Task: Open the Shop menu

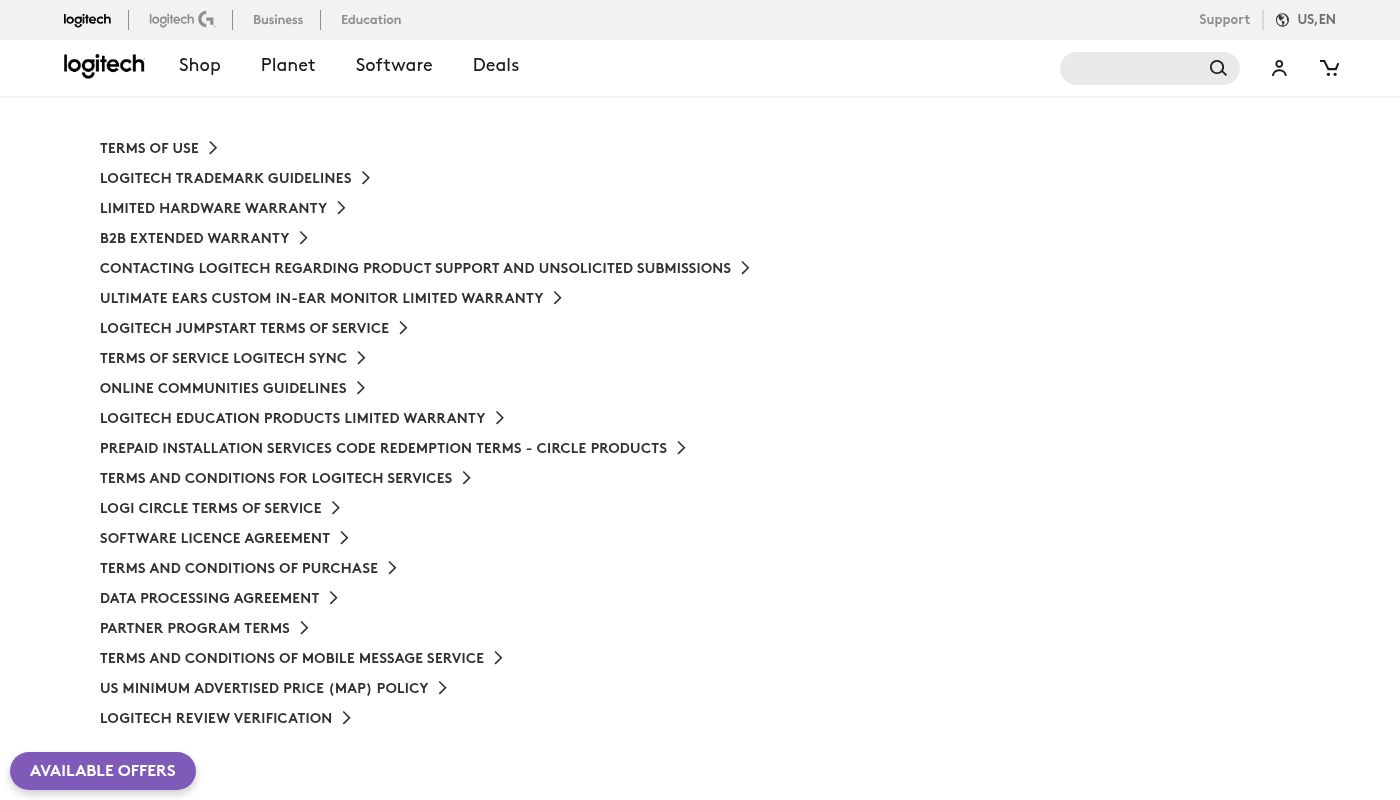Action: [199, 66]
